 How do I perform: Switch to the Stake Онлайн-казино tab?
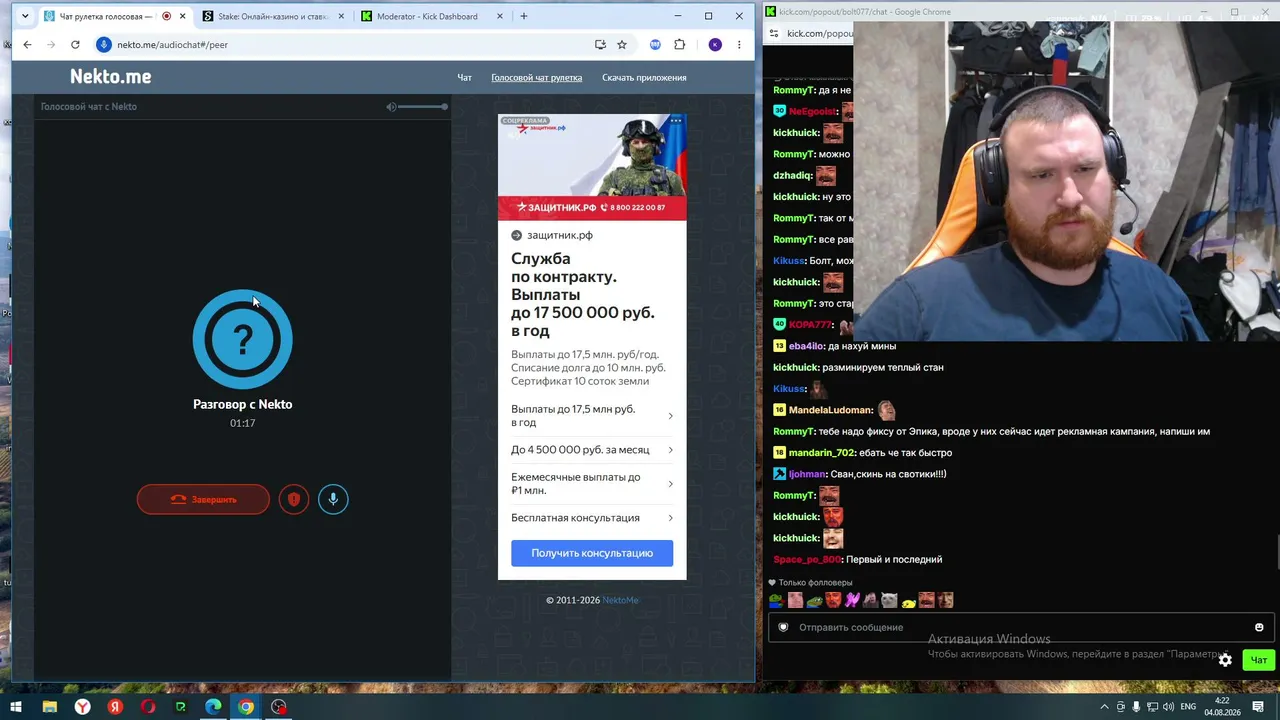point(273,16)
